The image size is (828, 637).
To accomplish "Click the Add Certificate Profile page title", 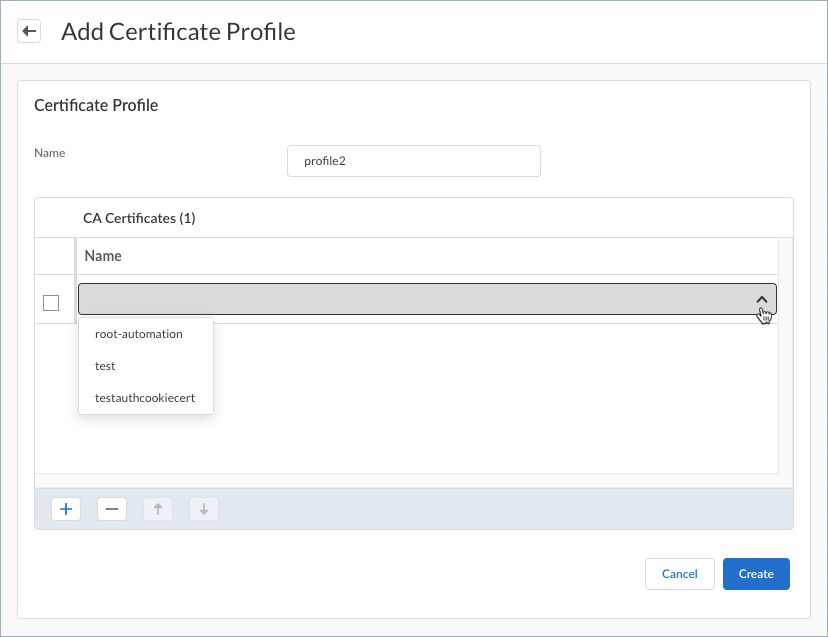I will click(178, 31).
